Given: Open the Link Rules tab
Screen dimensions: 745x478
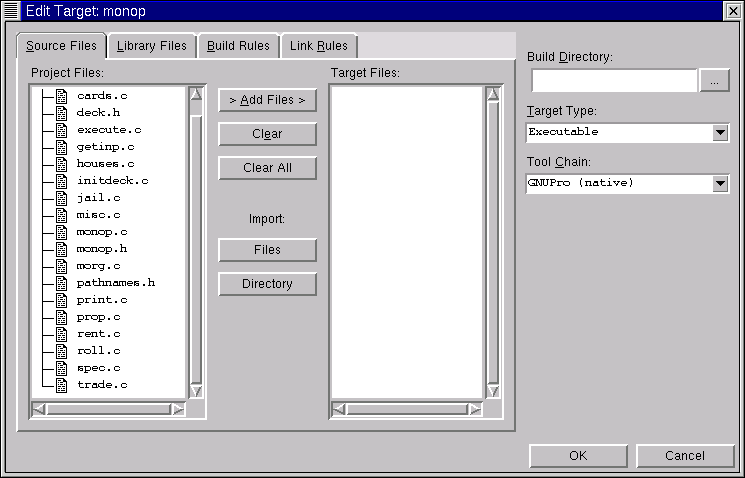Looking at the screenshot, I should pos(319,46).
